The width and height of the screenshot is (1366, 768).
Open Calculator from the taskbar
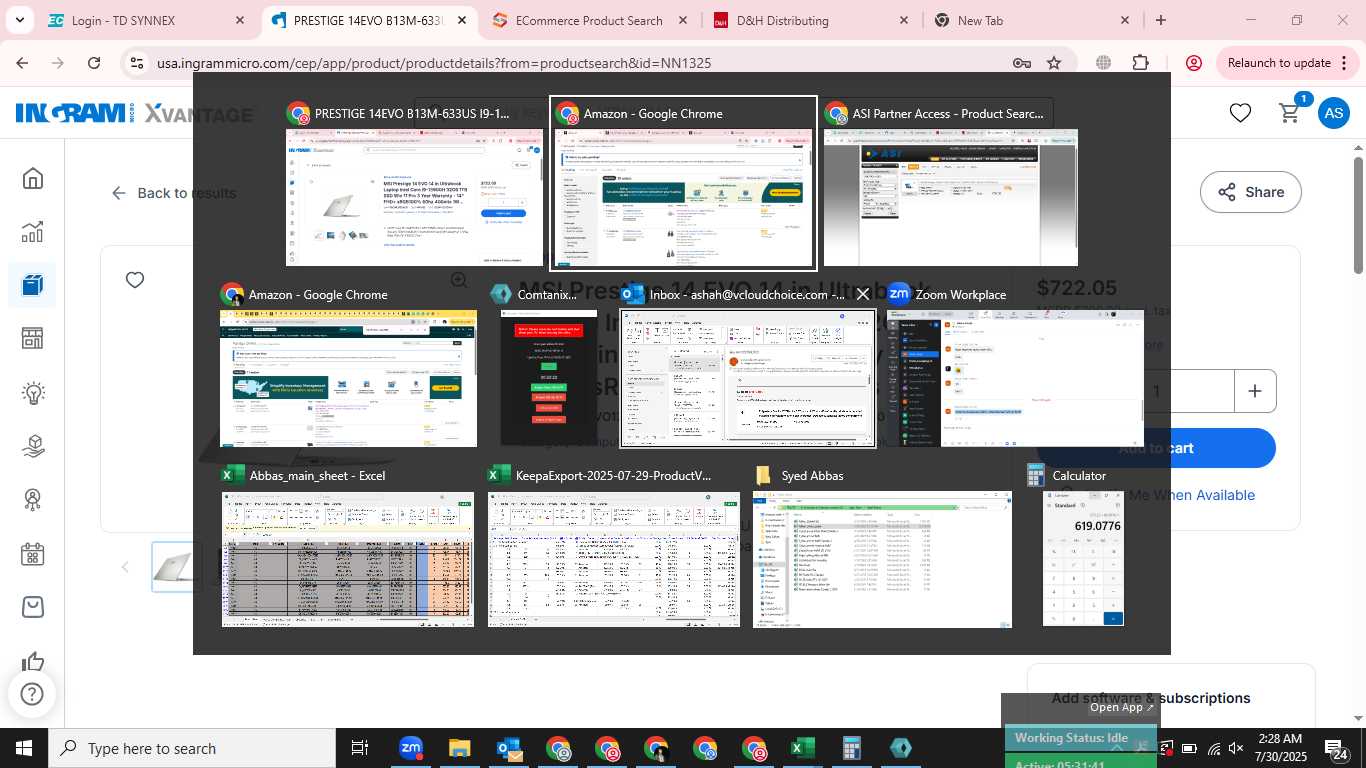[x=851, y=748]
